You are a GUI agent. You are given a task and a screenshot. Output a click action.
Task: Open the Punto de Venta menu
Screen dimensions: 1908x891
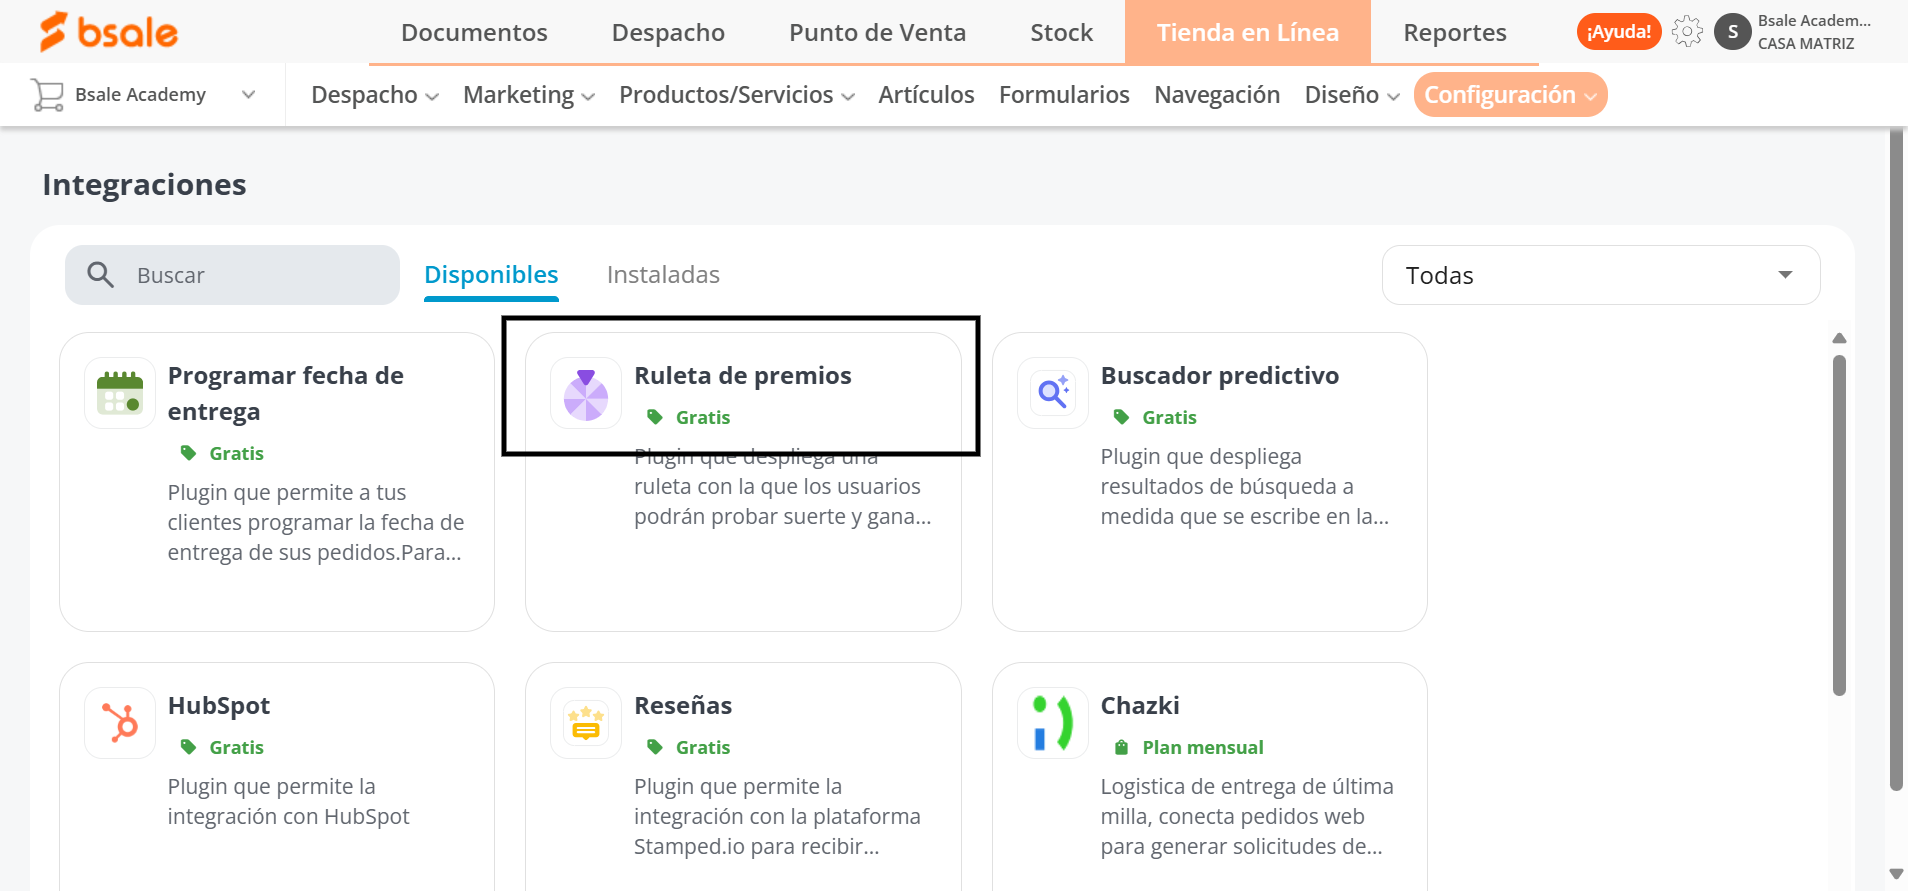pos(877,32)
